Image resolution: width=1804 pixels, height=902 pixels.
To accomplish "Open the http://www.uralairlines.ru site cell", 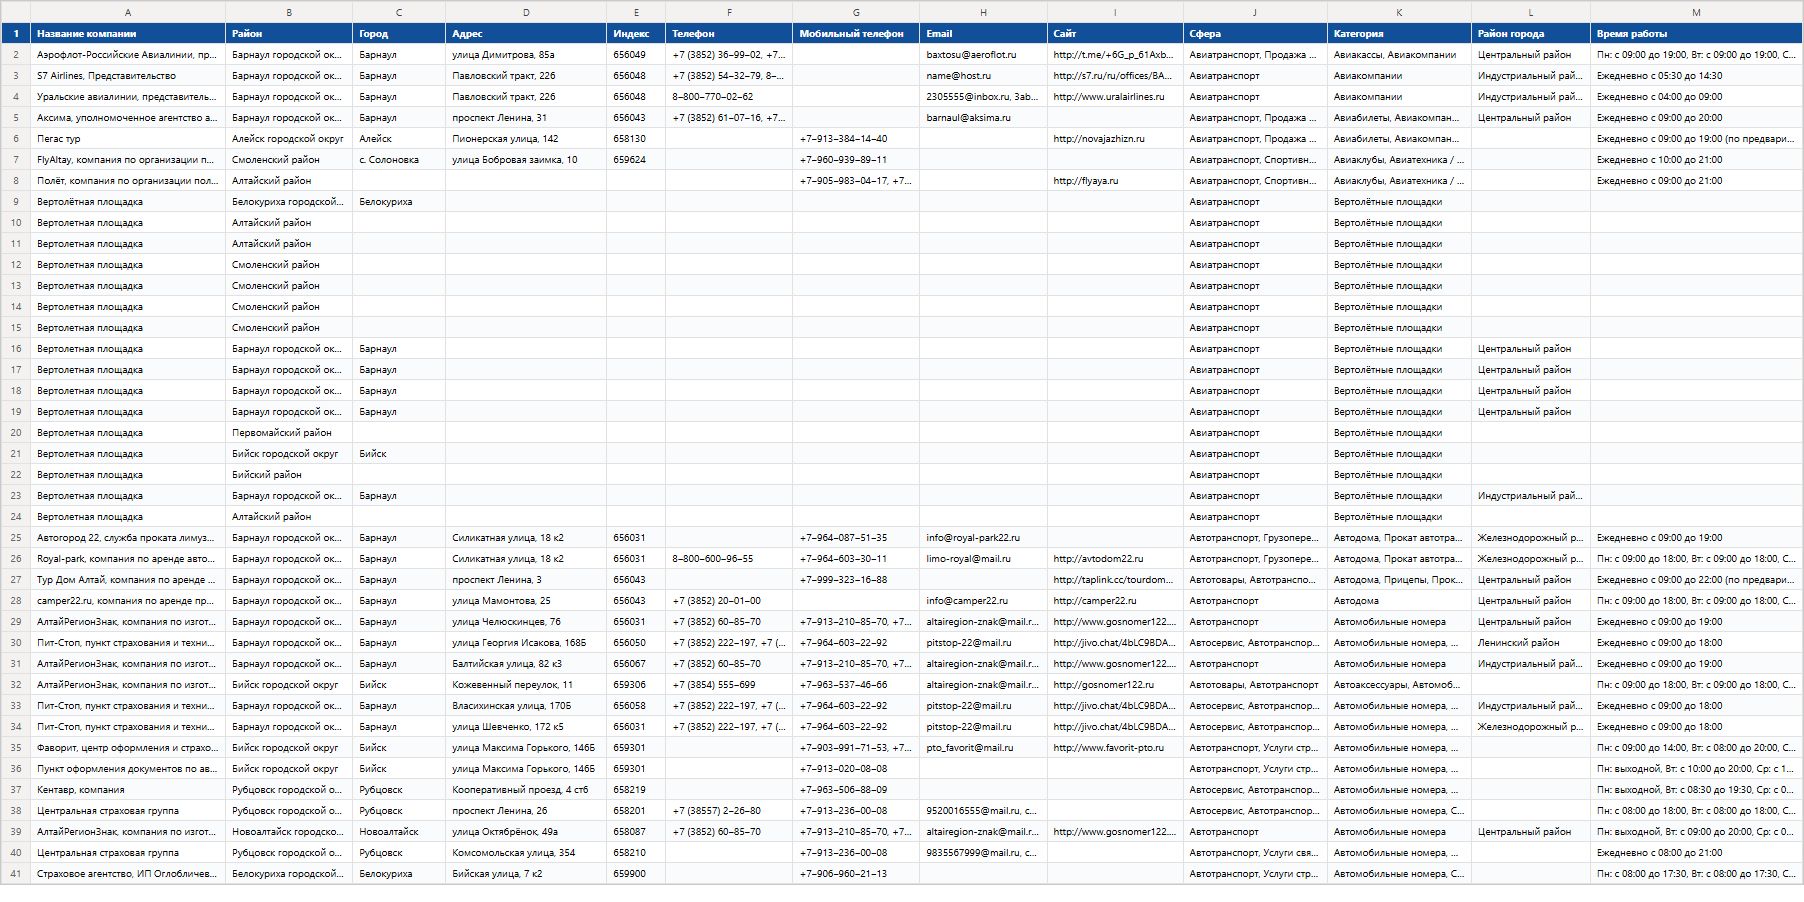I will point(1115,97).
